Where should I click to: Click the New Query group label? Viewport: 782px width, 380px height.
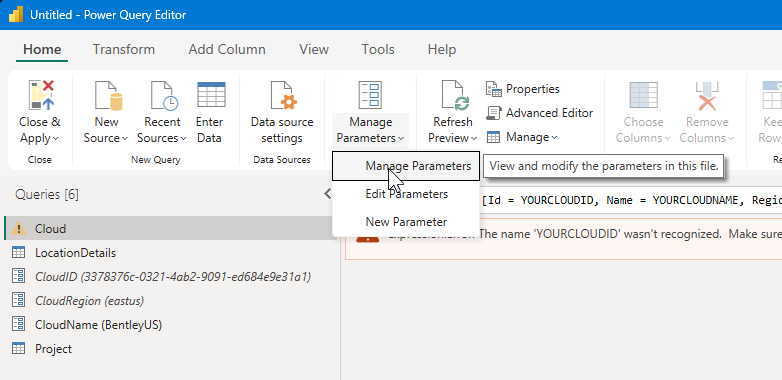coord(156,160)
